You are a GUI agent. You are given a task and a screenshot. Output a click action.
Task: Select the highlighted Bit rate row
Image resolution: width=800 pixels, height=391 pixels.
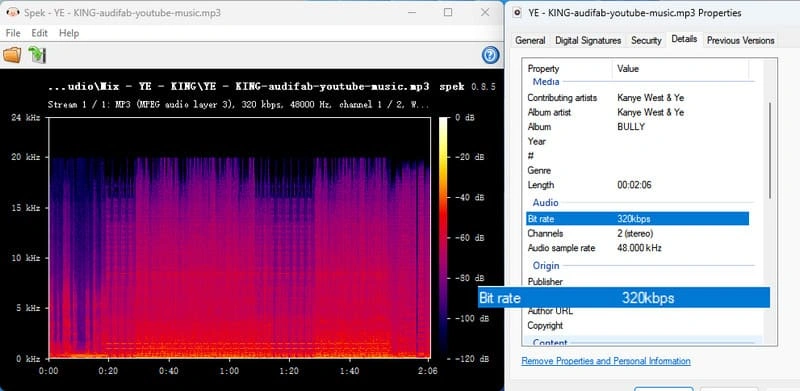tap(637, 219)
